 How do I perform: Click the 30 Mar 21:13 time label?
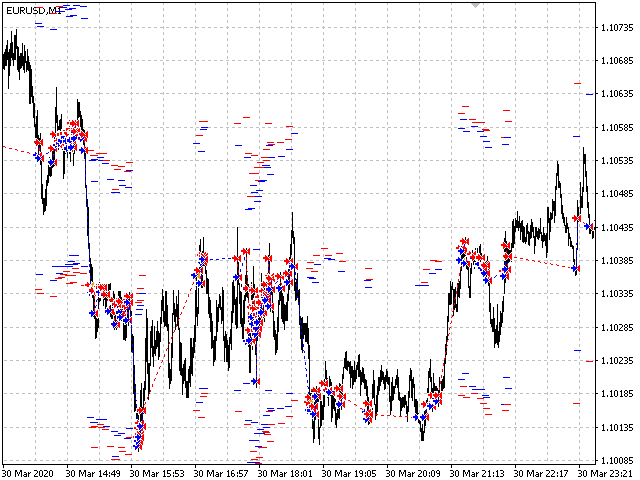(x=477, y=473)
